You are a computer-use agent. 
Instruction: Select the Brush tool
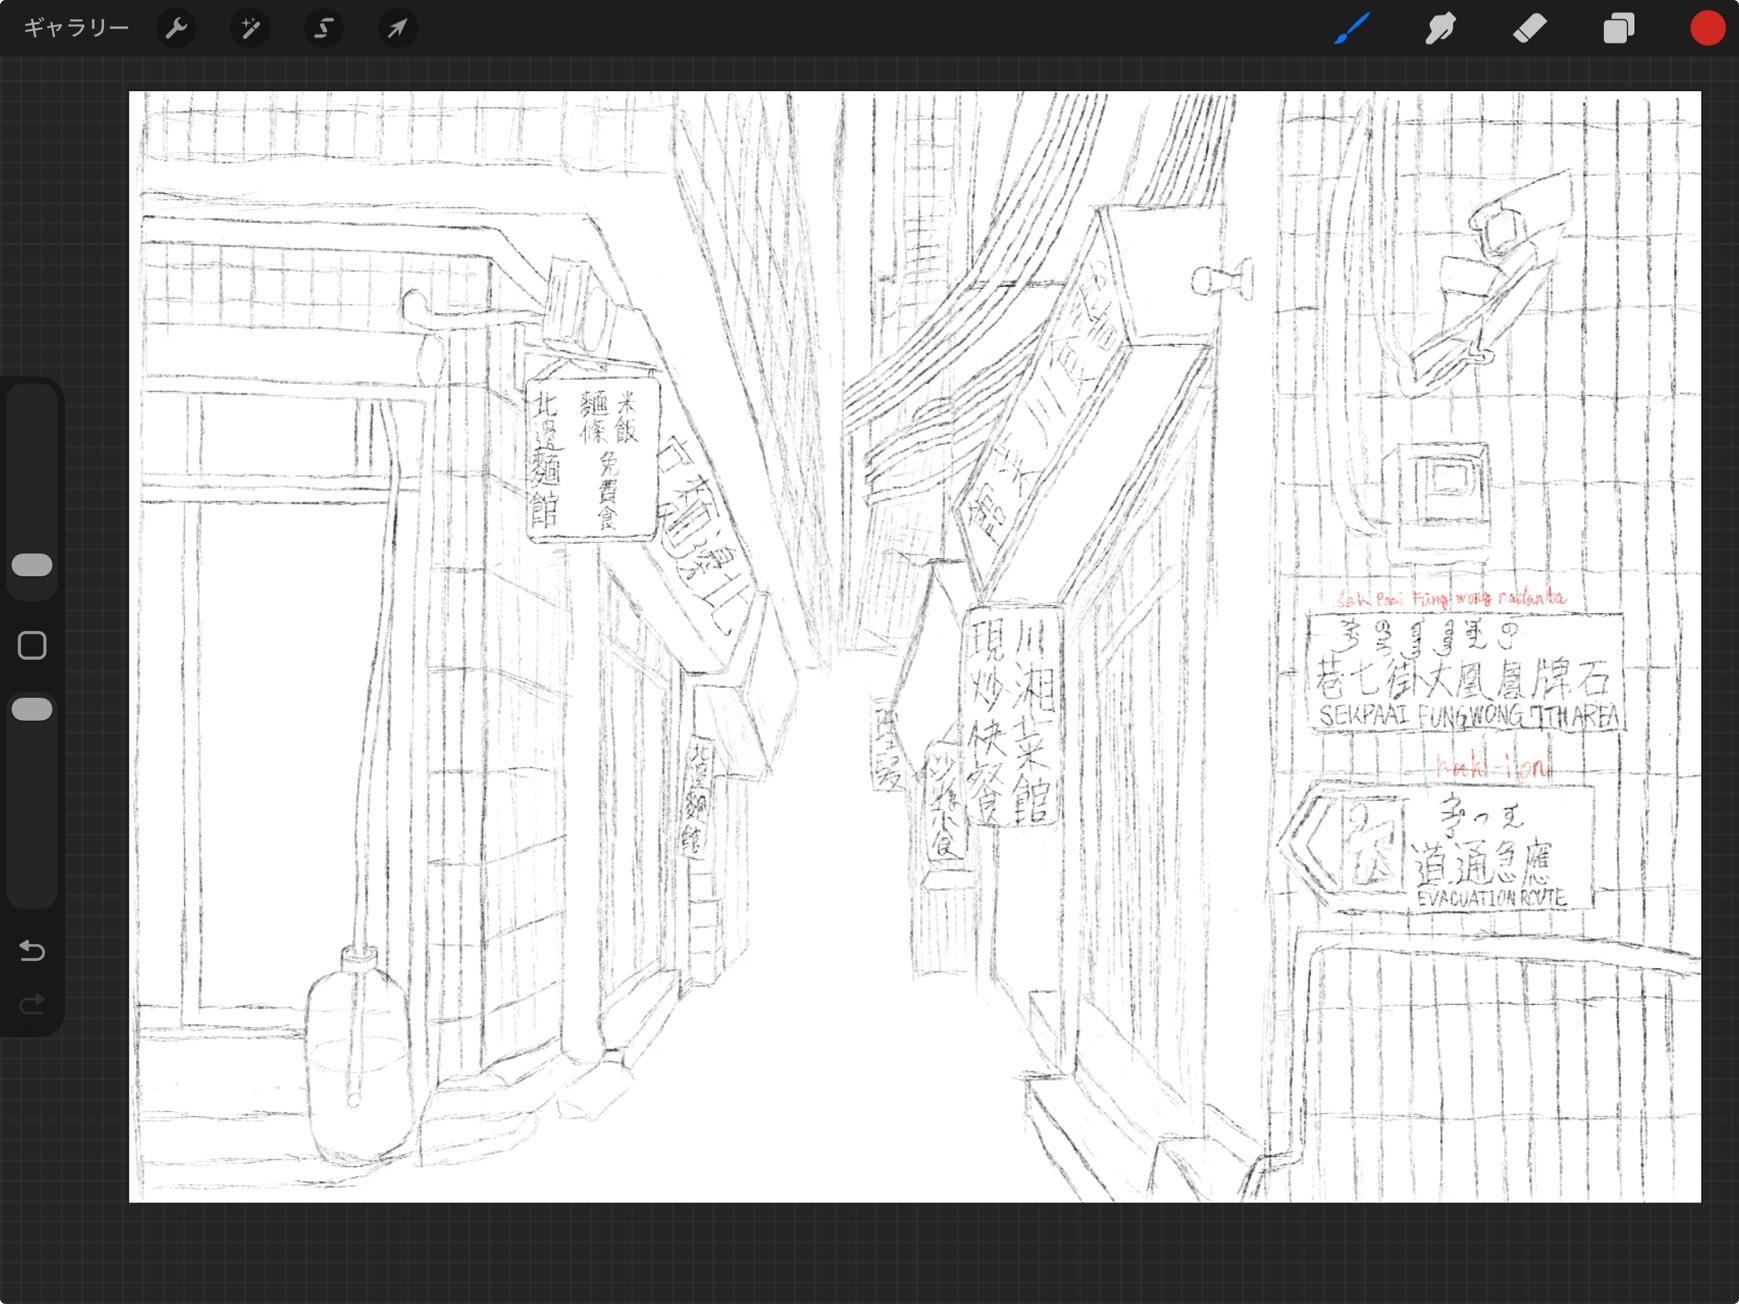point(1352,28)
